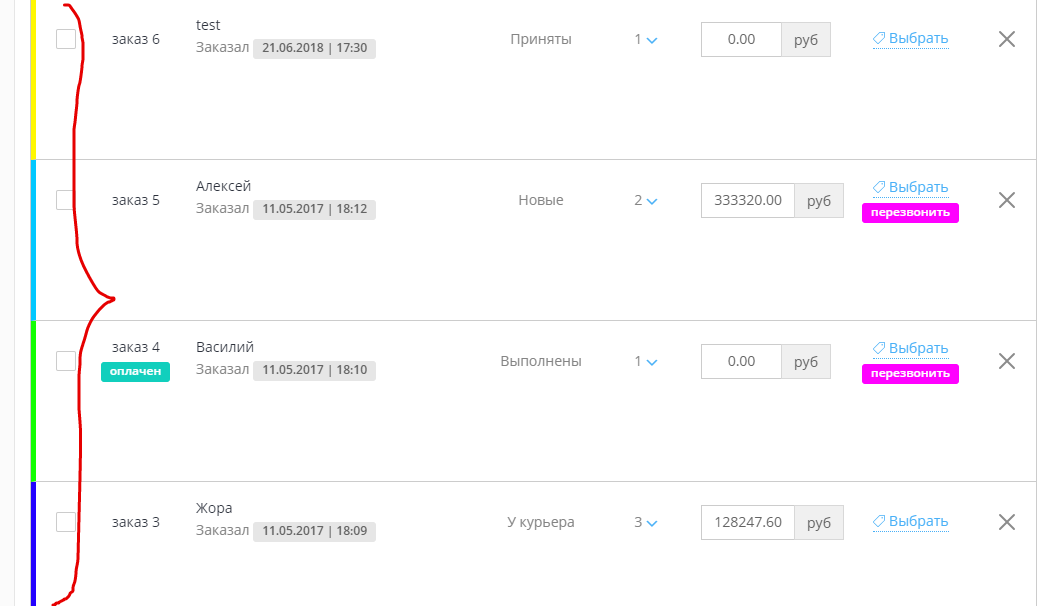
Task: Click the 128247.60 amount input
Action: pyautogui.click(x=748, y=522)
